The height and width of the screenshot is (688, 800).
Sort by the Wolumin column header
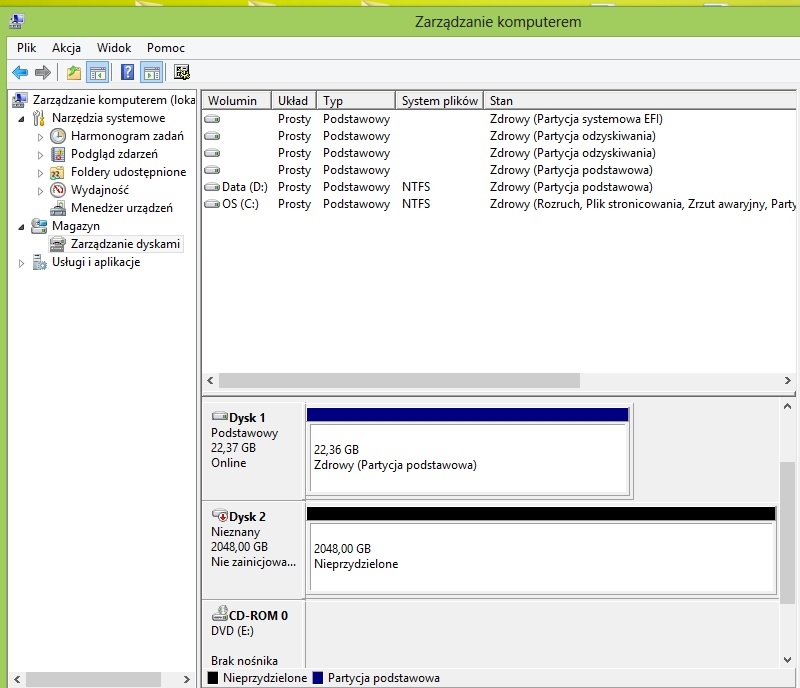pos(237,101)
